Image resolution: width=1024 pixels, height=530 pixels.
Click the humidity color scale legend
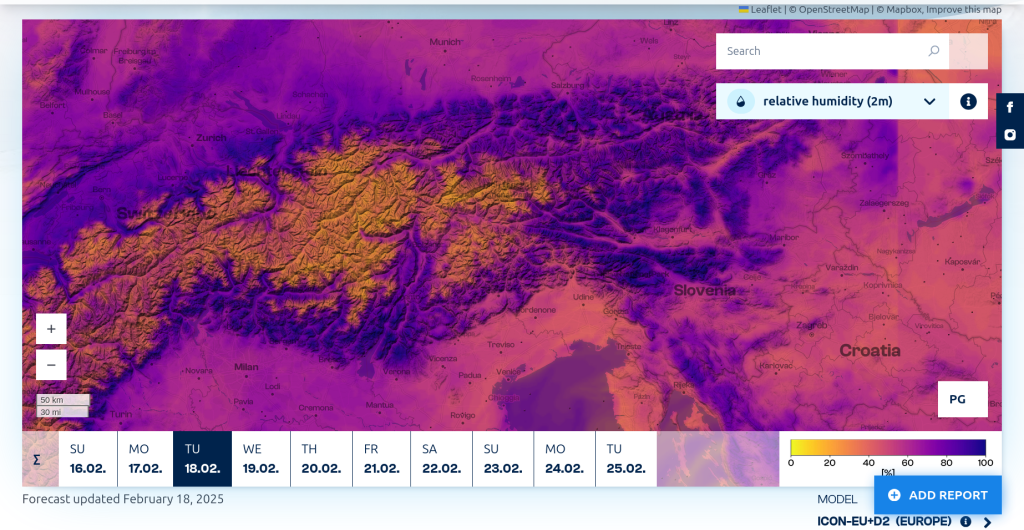[x=888, y=447]
